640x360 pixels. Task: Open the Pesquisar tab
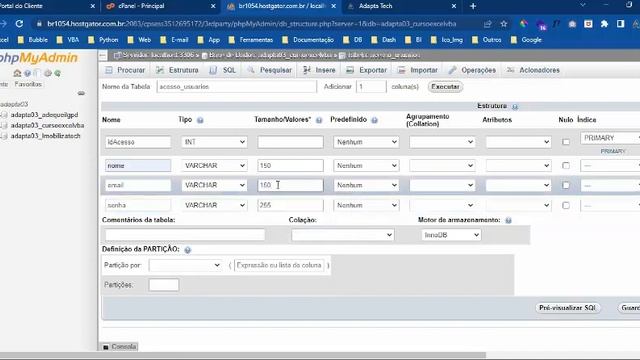(x=269, y=70)
